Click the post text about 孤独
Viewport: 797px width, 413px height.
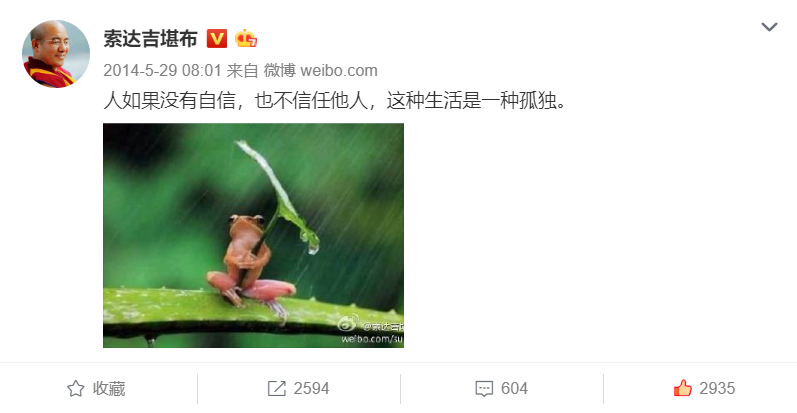334,101
